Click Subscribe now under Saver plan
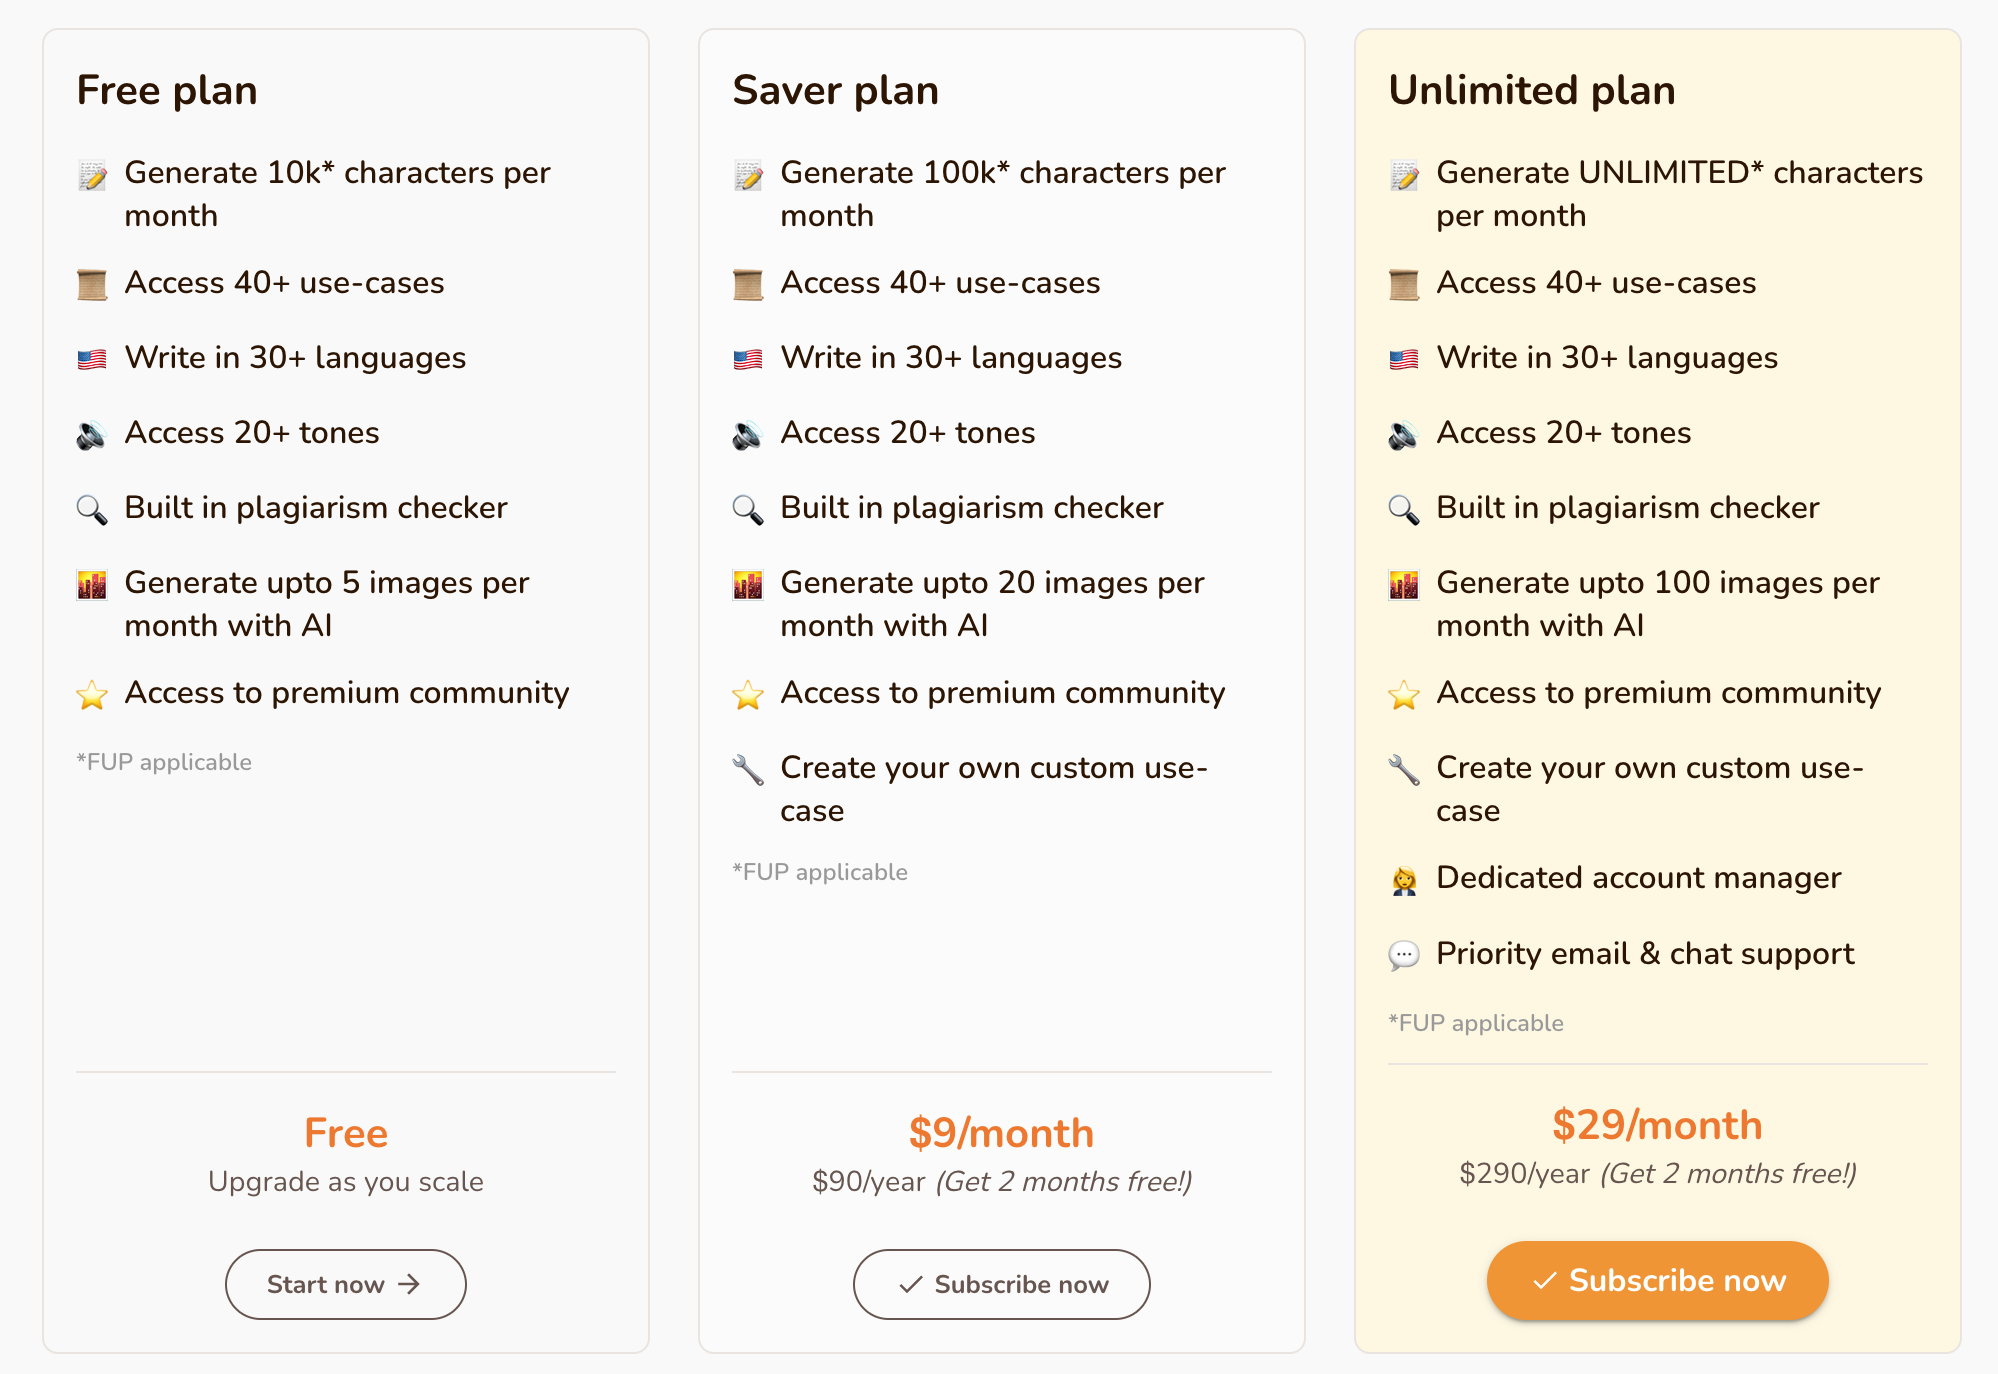This screenshot has height=1374, width=1998. coord(1001,1284)
